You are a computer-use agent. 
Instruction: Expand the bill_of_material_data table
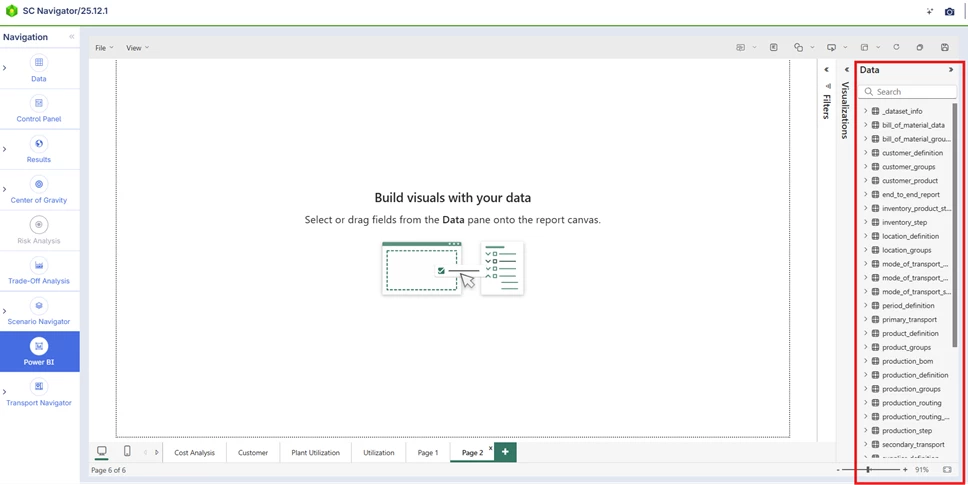pos(866,125)
